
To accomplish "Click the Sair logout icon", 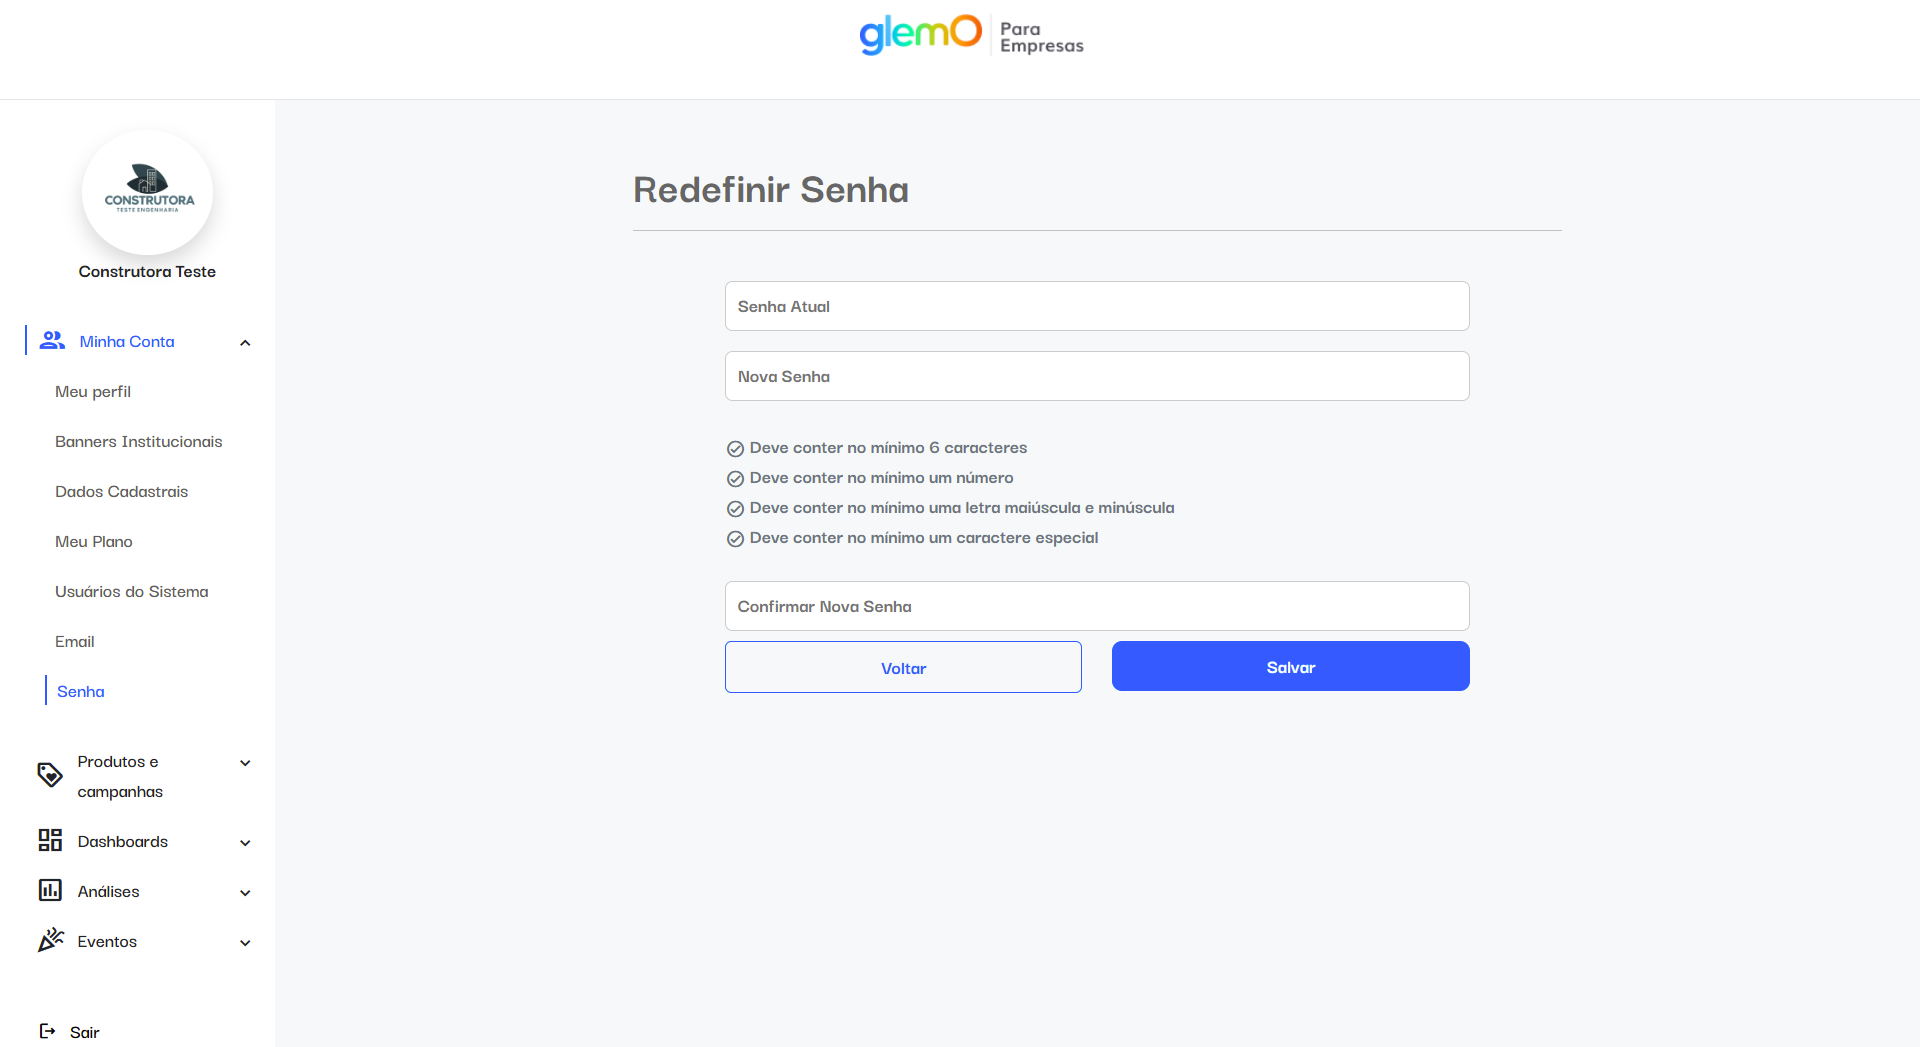I will pos(47,1031).
